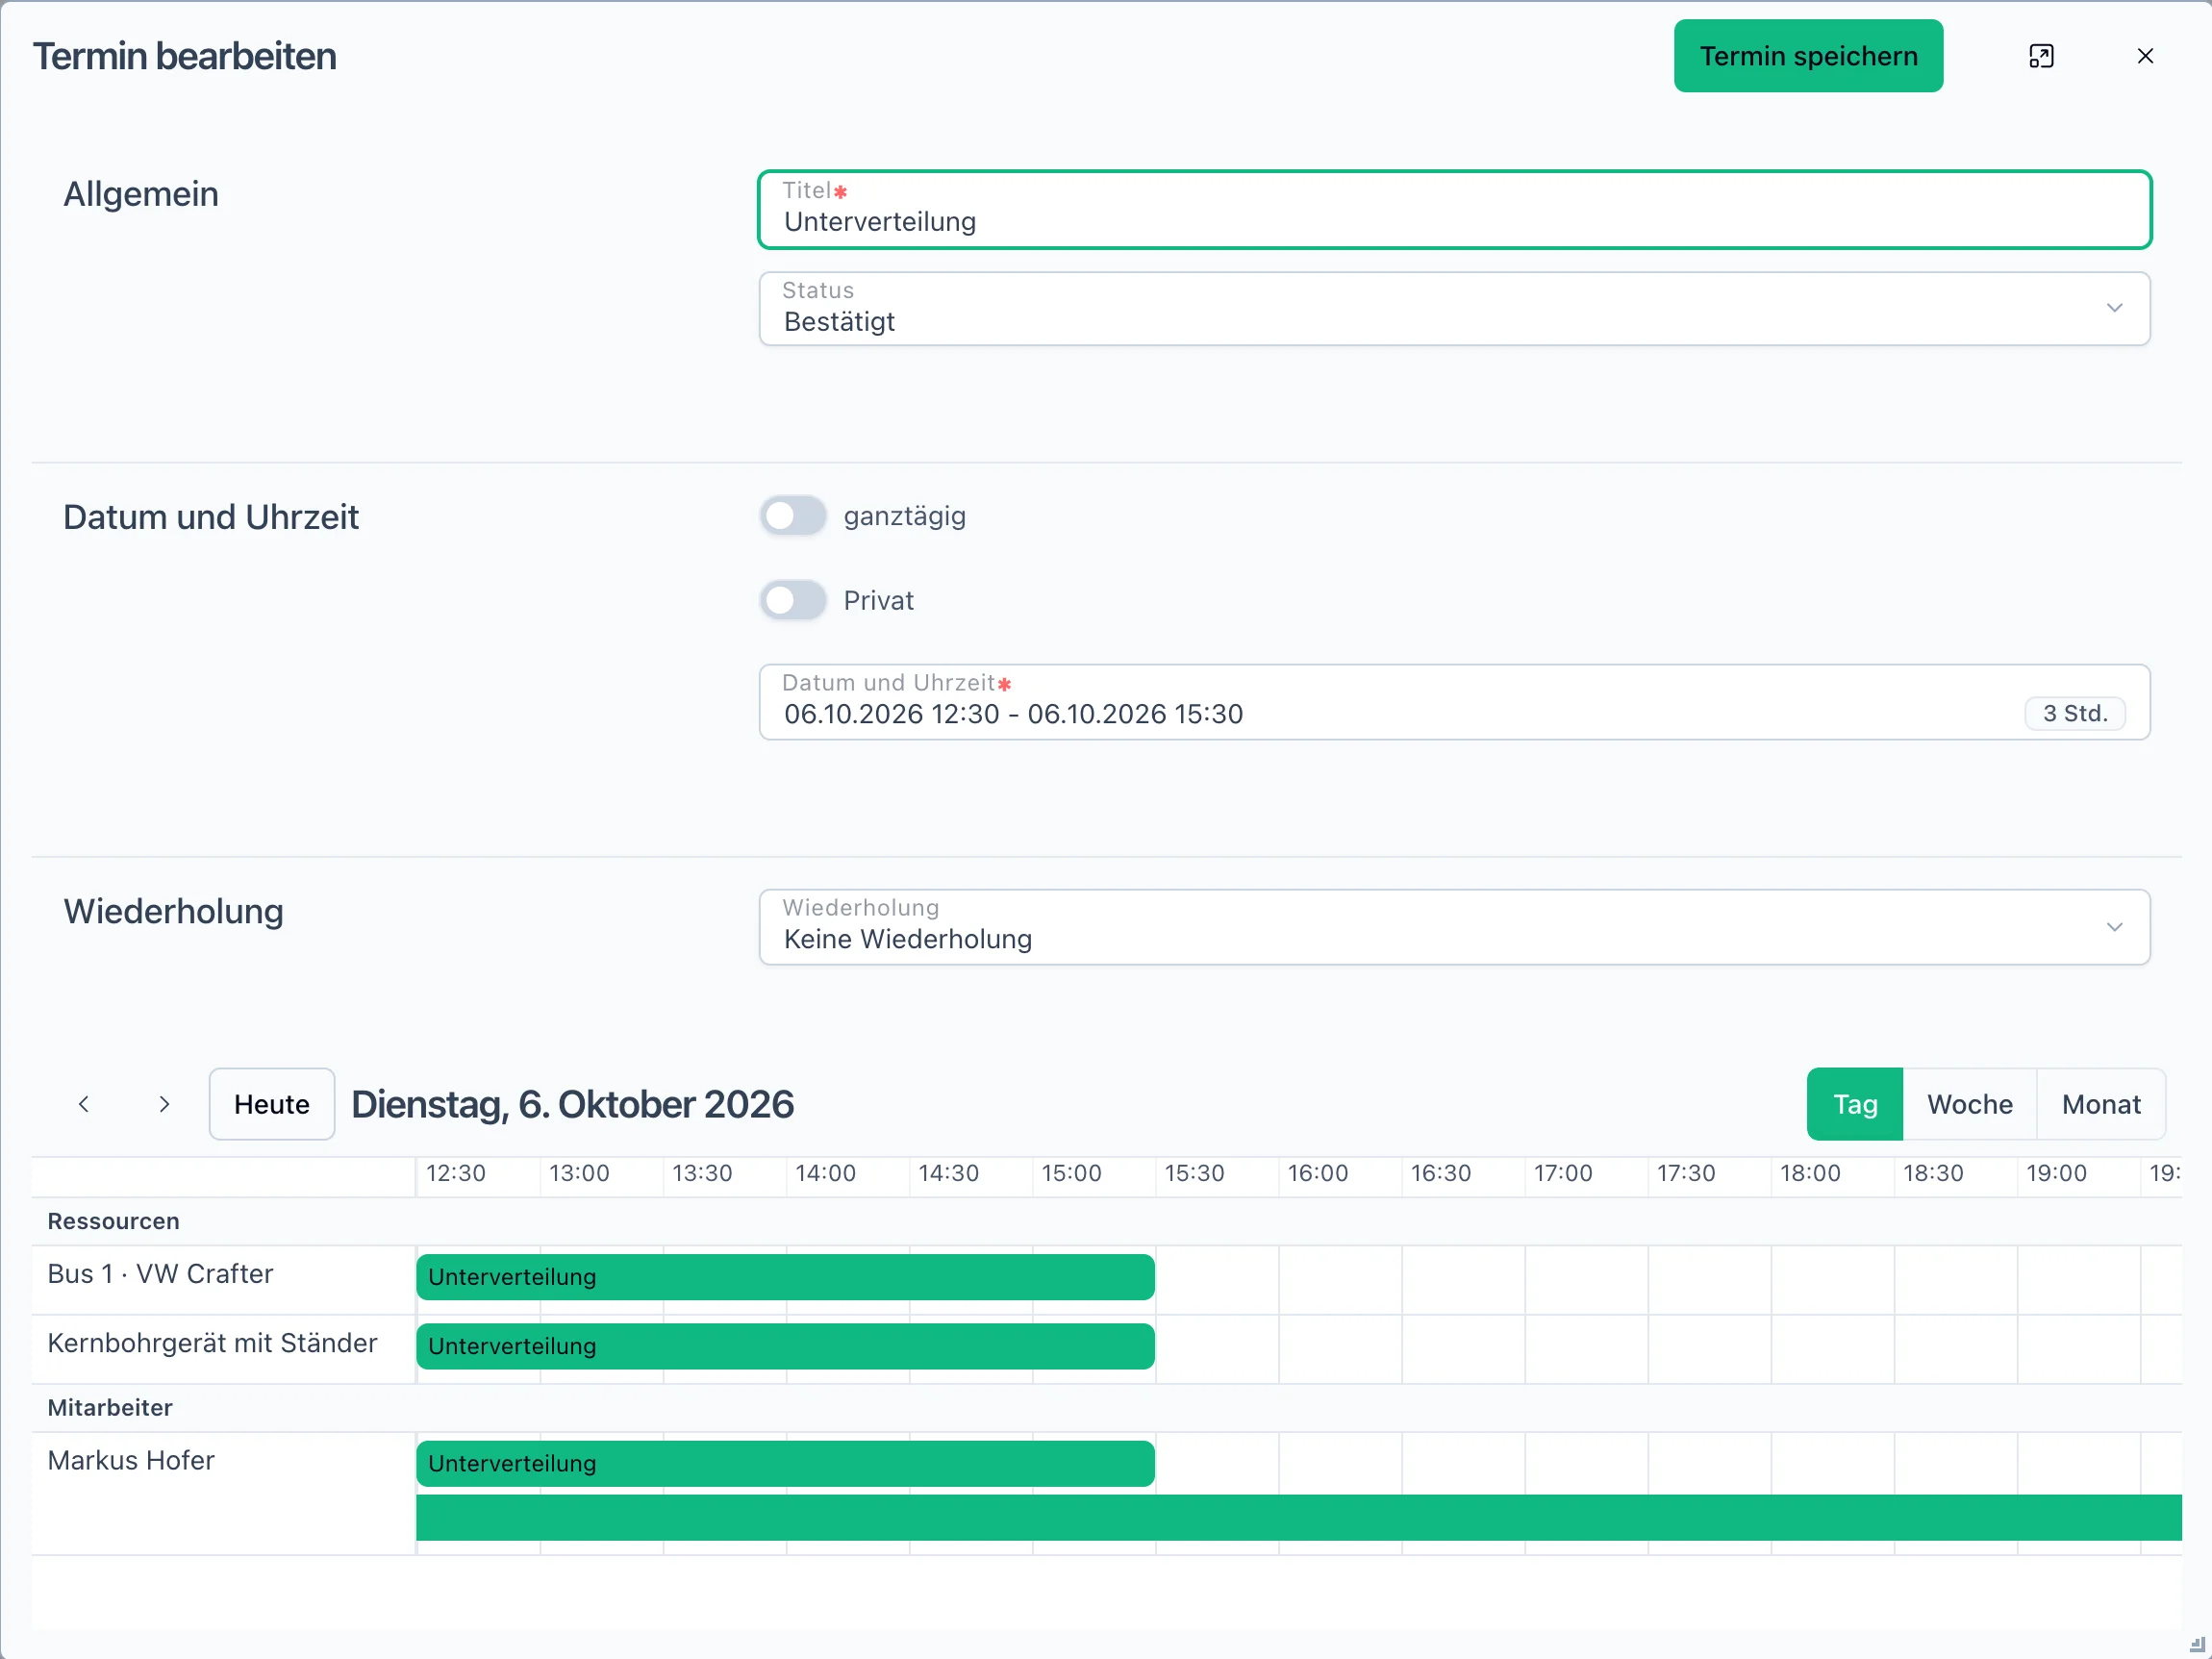The height and width of the screenshot is (1659, 2212).
Task: Click the Markus Hofer employee label
Action: [131, 1460]
